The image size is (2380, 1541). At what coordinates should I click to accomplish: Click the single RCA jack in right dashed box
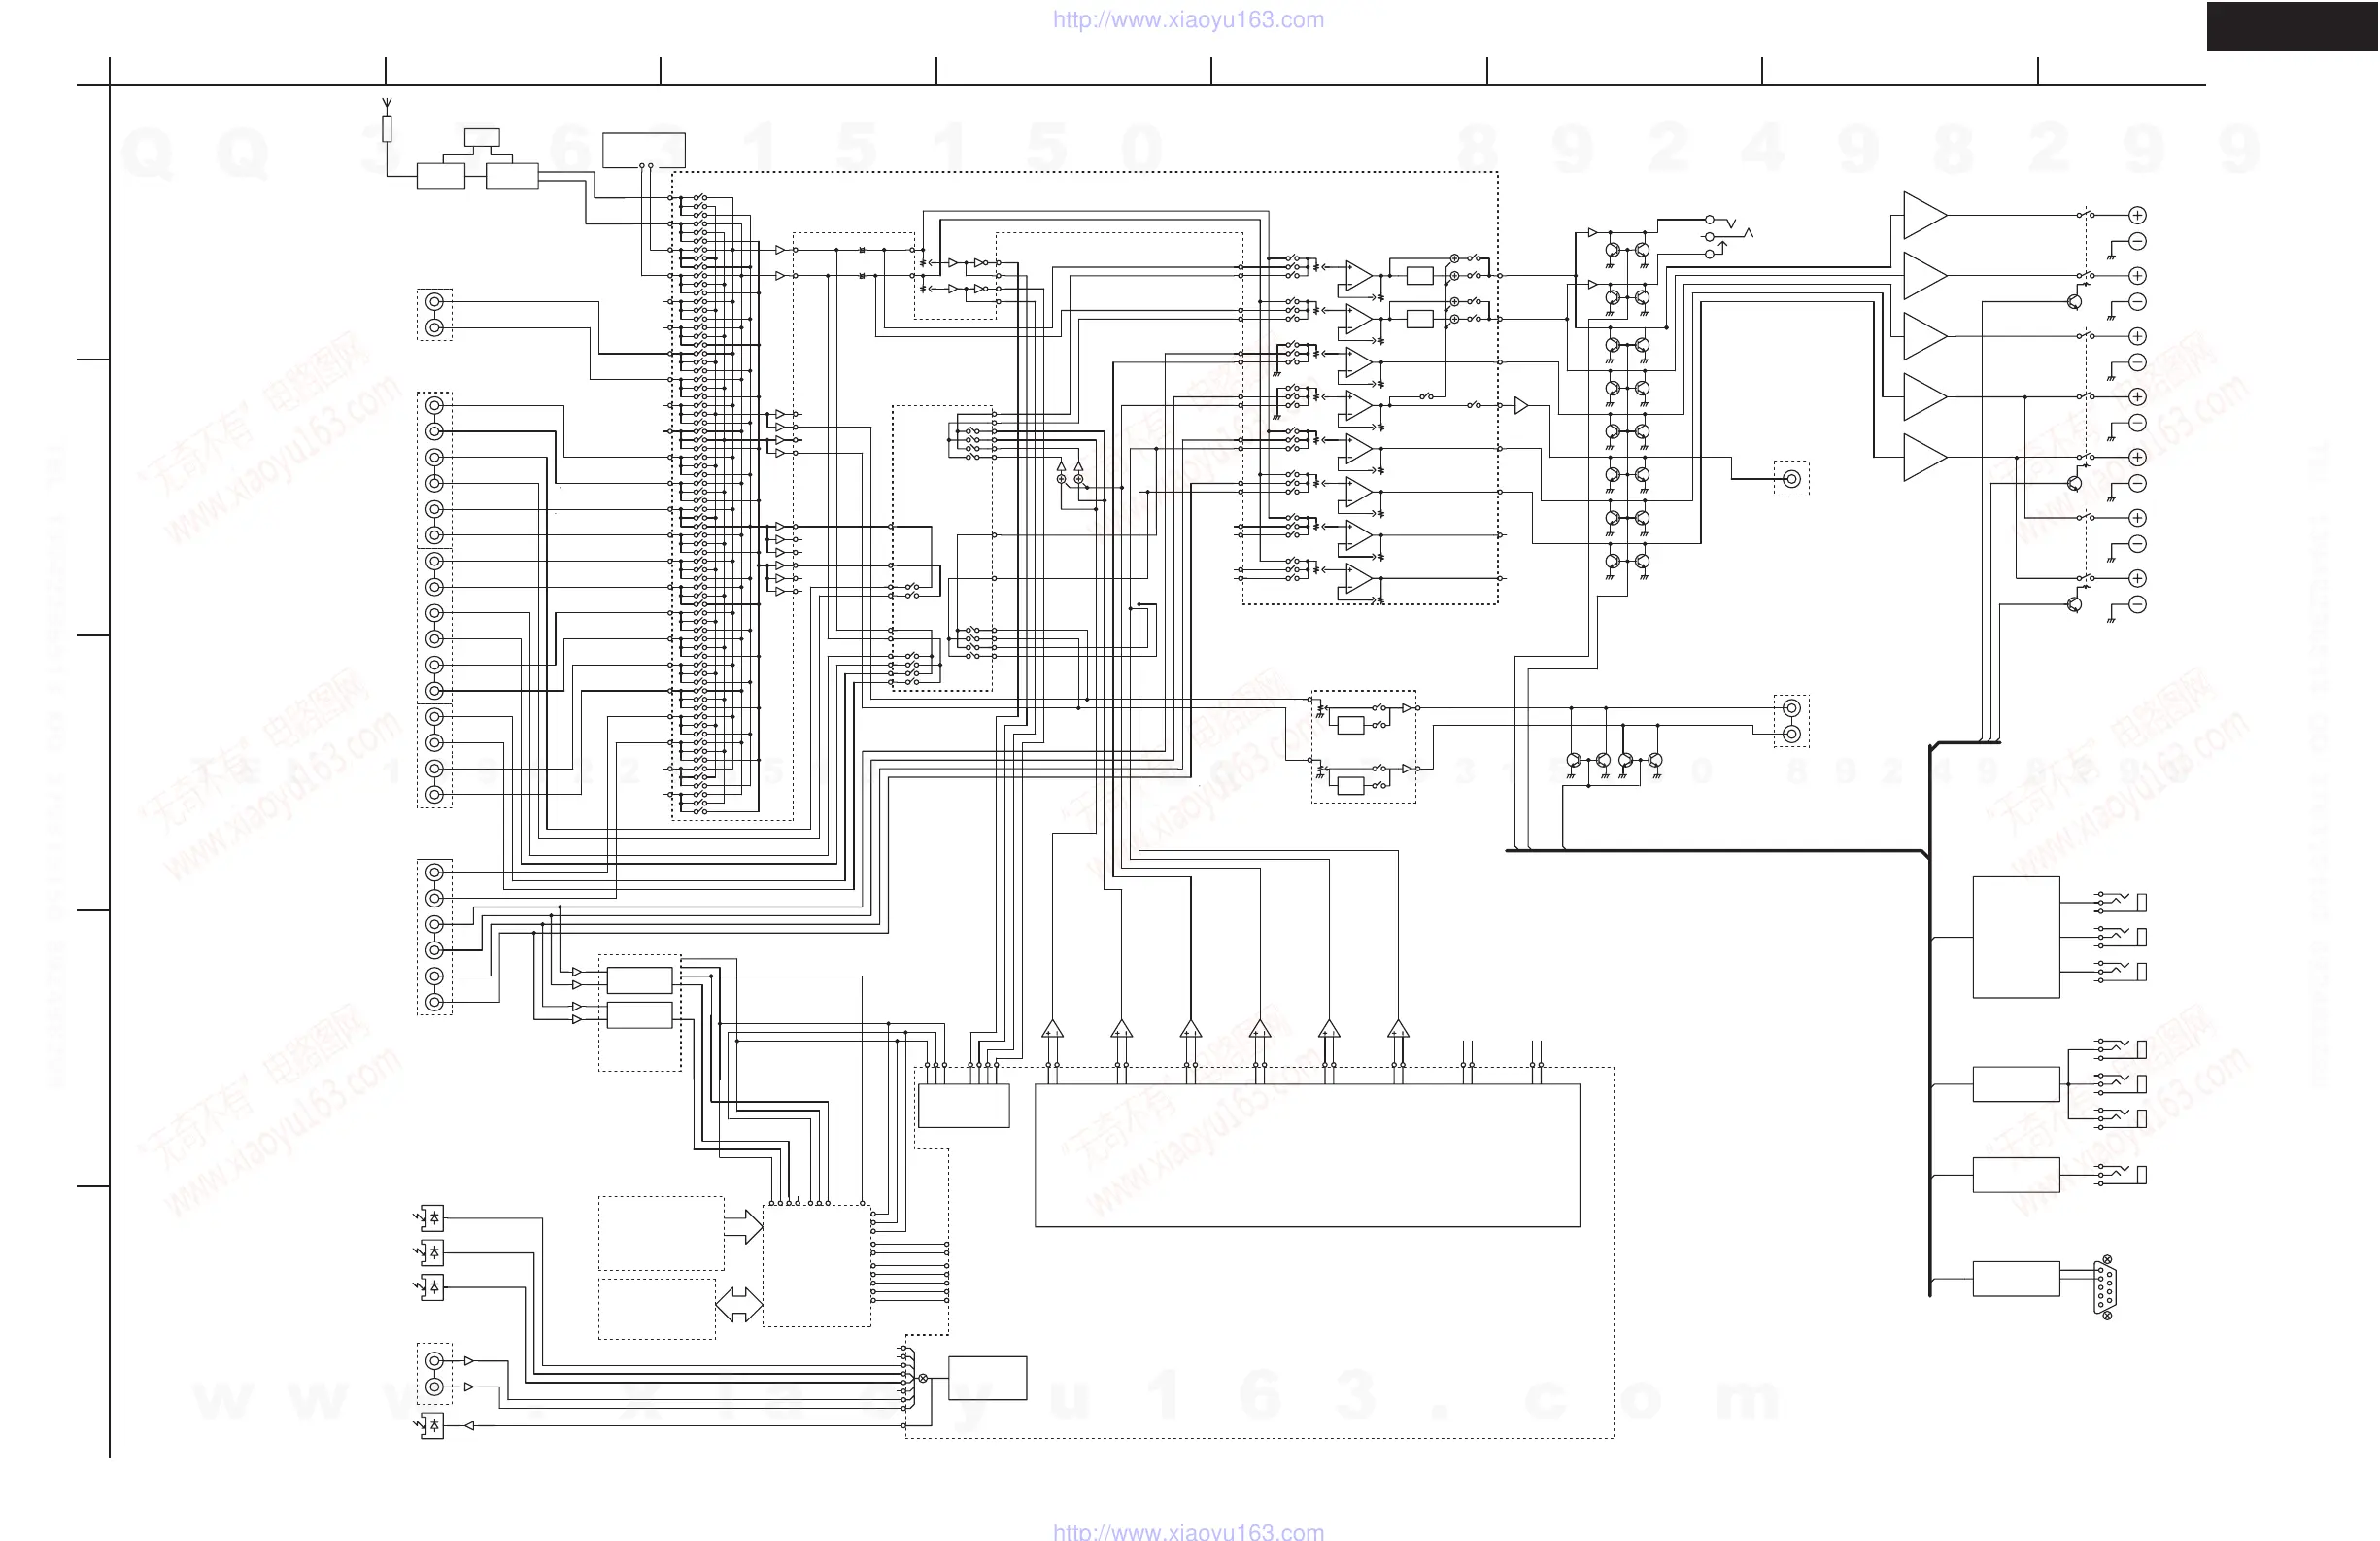(1792, 479)
